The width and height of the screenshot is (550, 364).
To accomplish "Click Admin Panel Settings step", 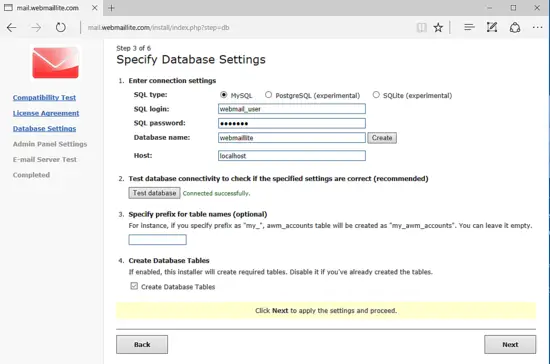I will coord(50,144).
